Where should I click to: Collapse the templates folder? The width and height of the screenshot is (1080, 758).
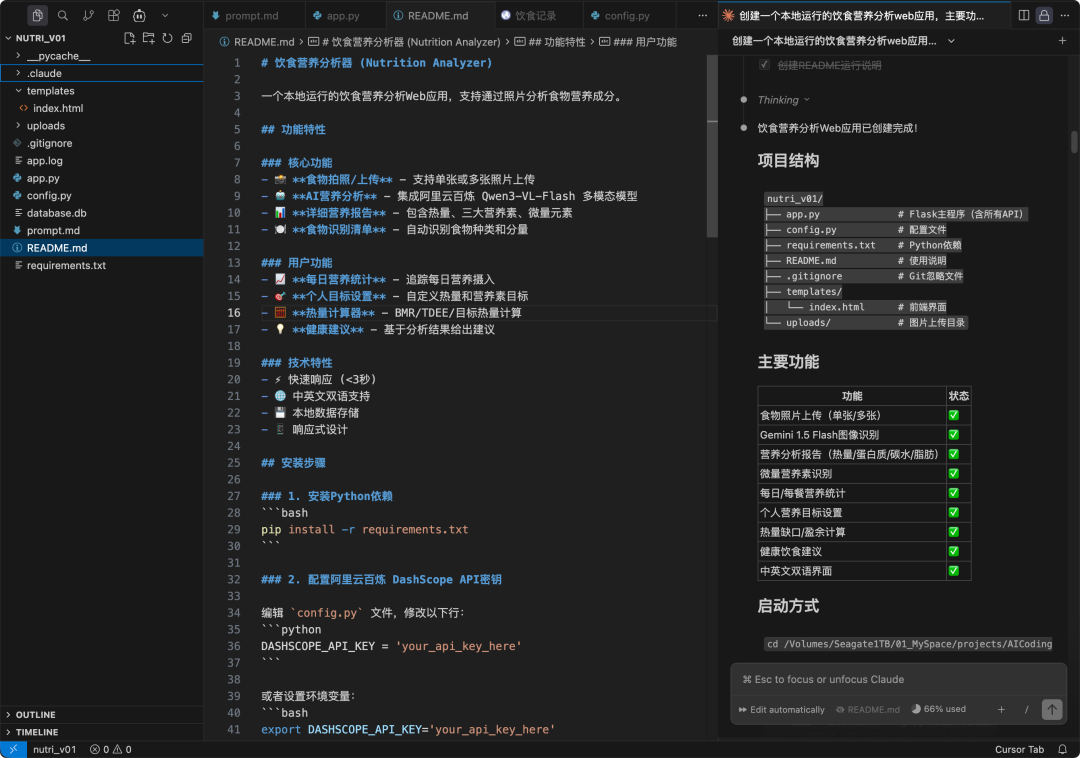[x=50, y=91]
